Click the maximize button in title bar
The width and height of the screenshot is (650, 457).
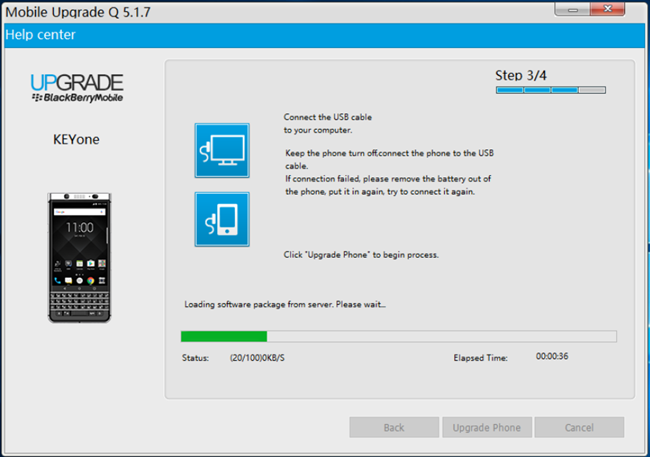point(590,9)
